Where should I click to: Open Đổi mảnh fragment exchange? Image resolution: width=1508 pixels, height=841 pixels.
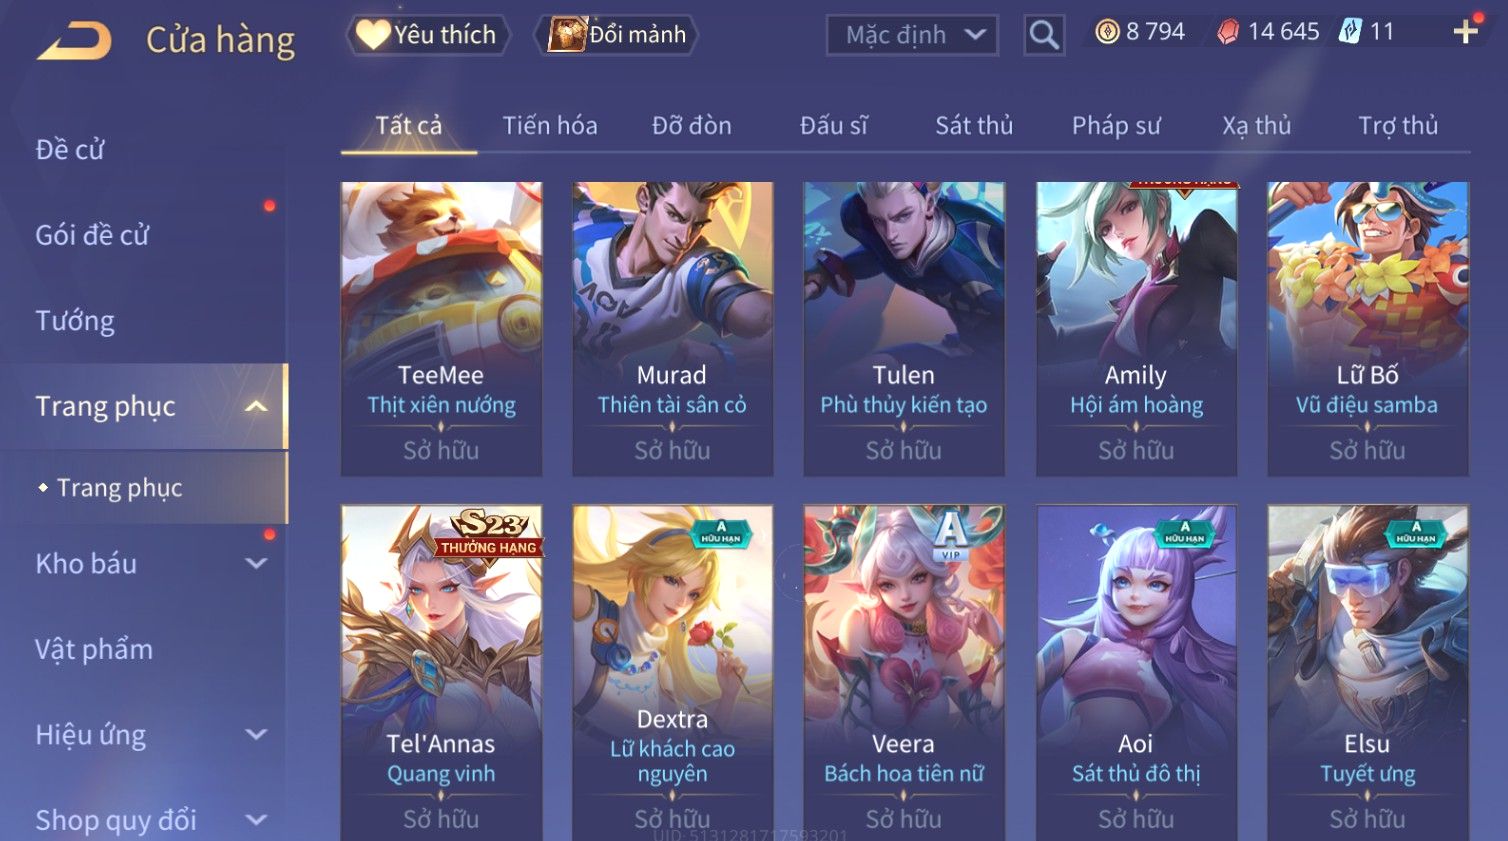pyautogui.click(x=616, y=35)
